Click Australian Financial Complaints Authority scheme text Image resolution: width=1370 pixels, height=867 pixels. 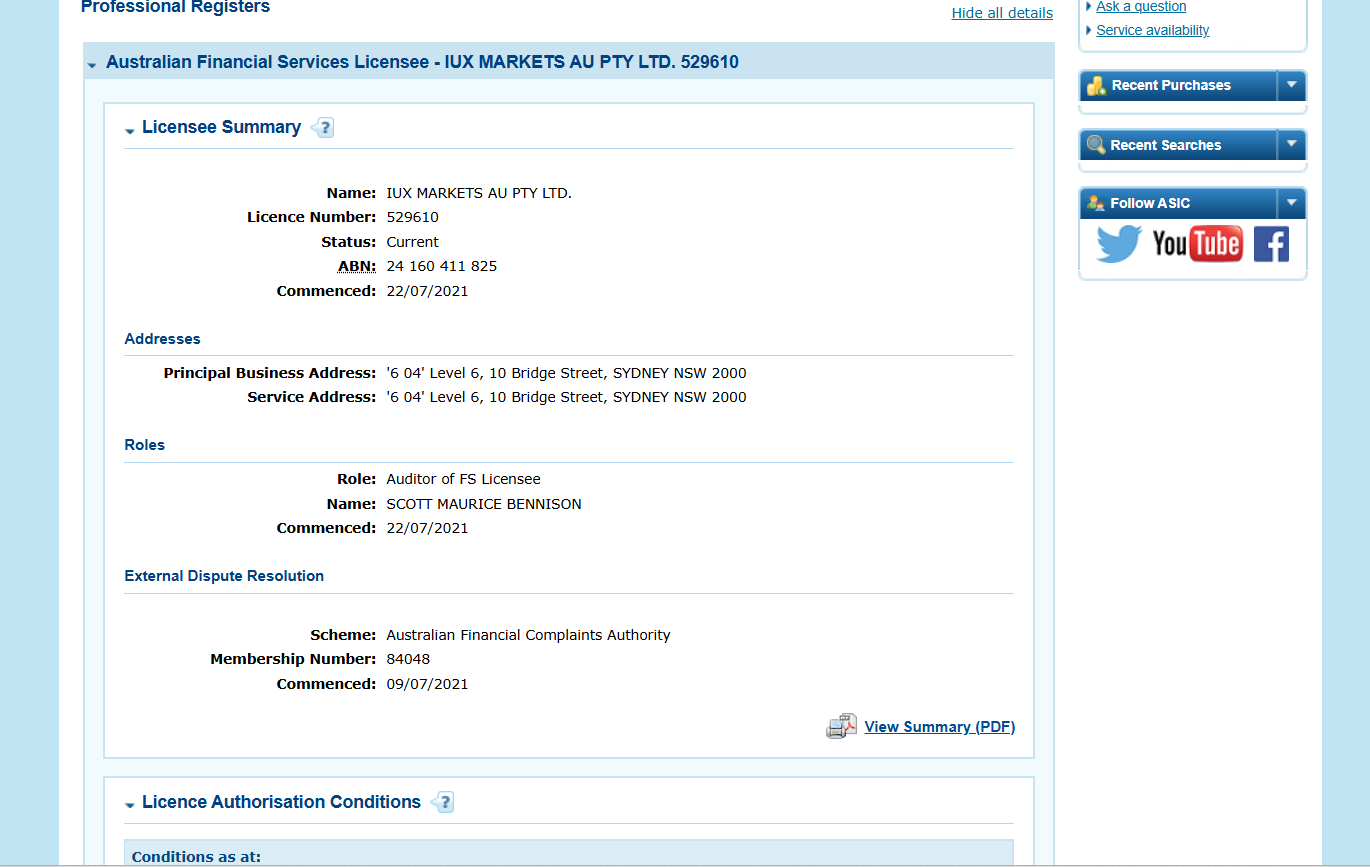(x=529, y=635)
